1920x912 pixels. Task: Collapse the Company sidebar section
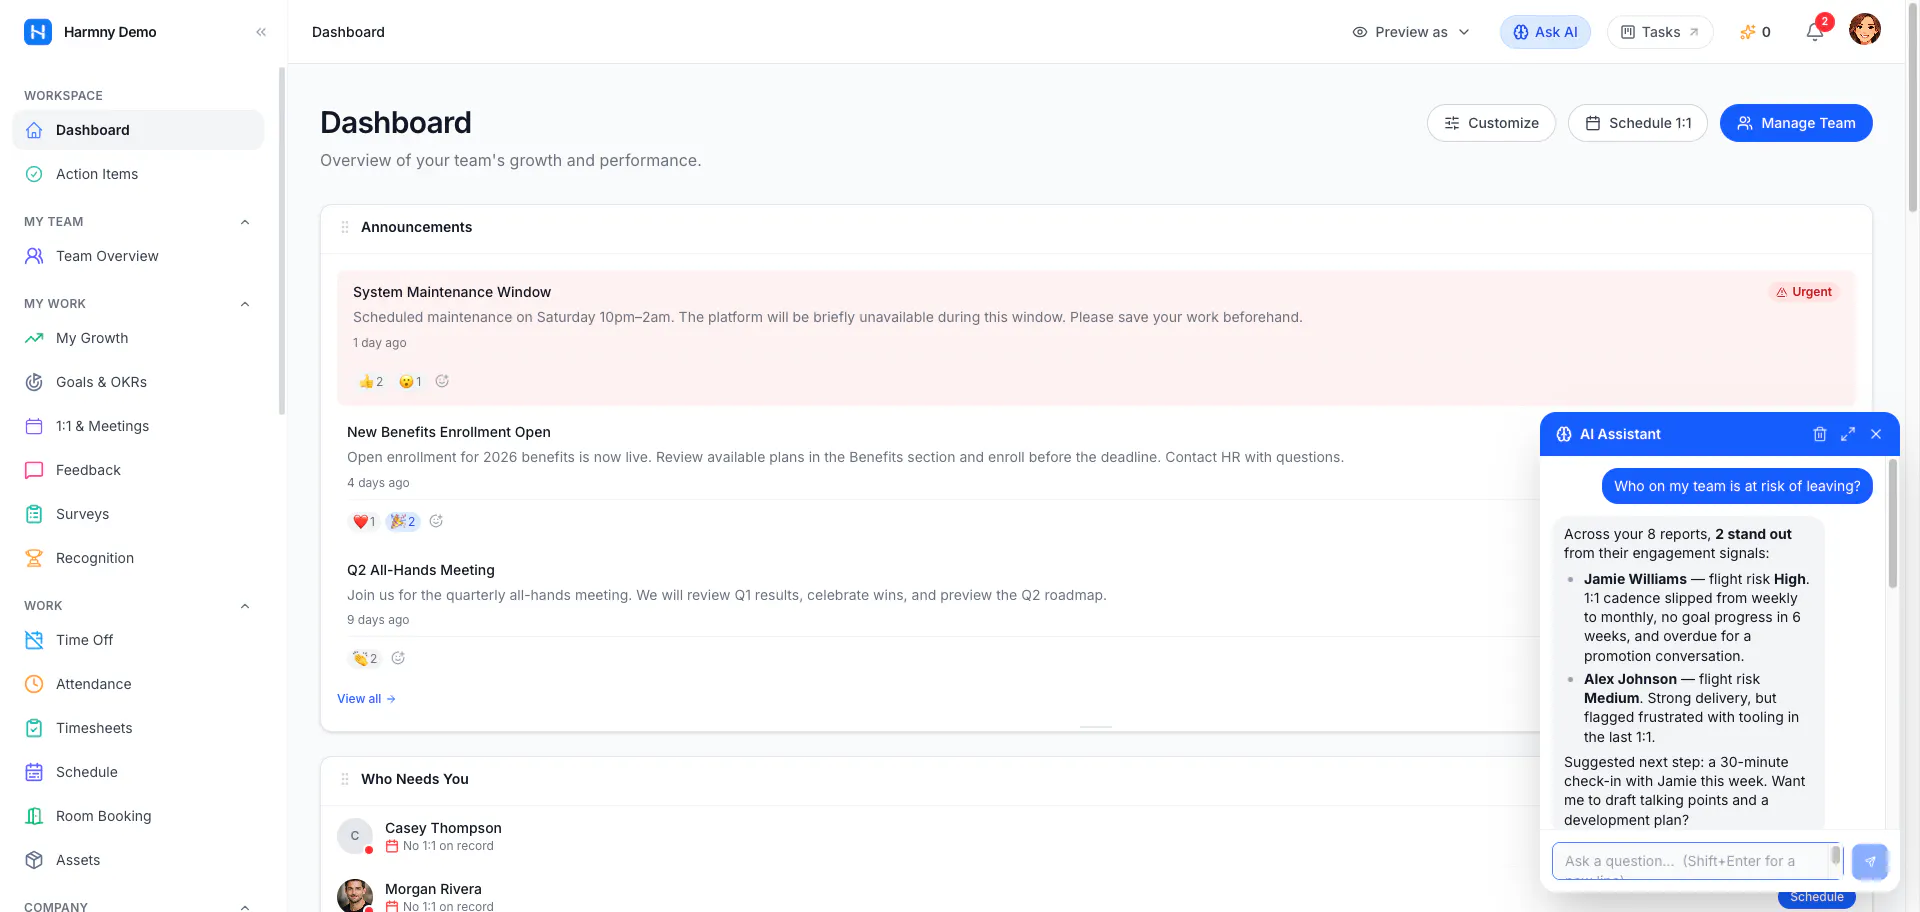point(245,906)
